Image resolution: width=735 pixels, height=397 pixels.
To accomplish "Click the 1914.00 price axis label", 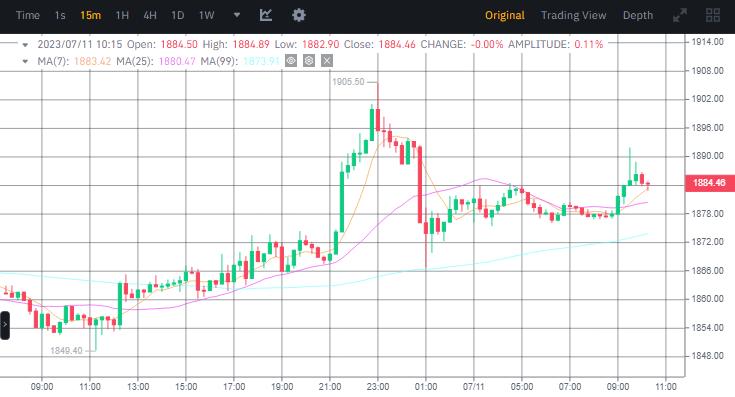I will [x=708, y=42].
